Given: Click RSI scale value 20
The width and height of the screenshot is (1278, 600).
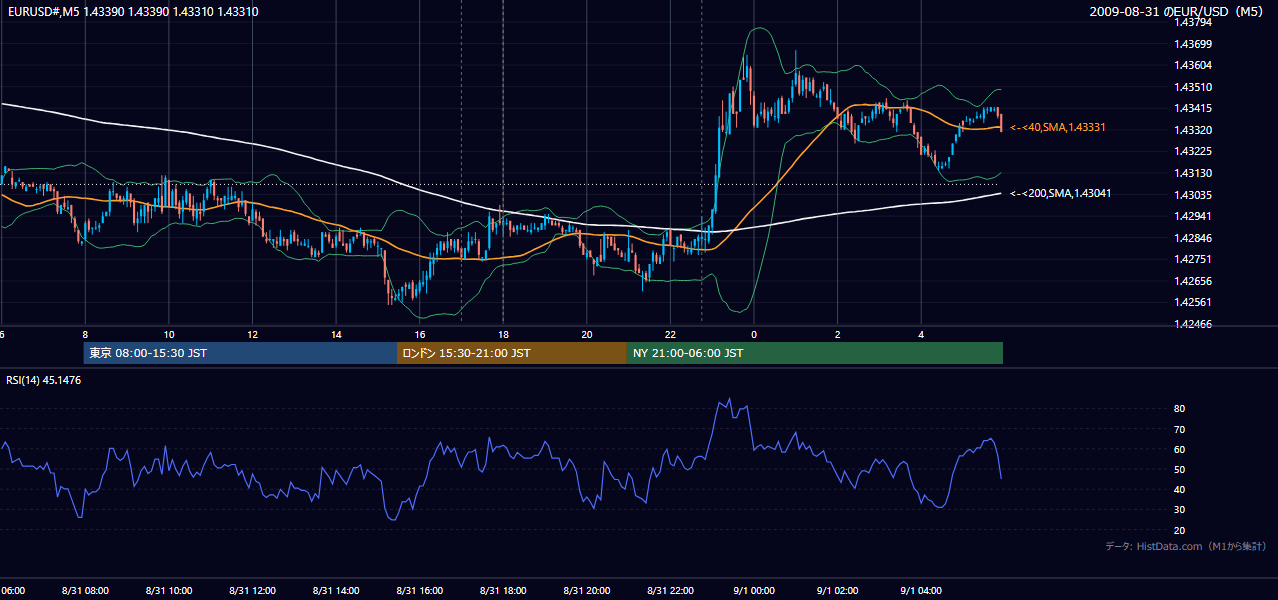Looking at the screenshot, I should (x=1179, y=530).
